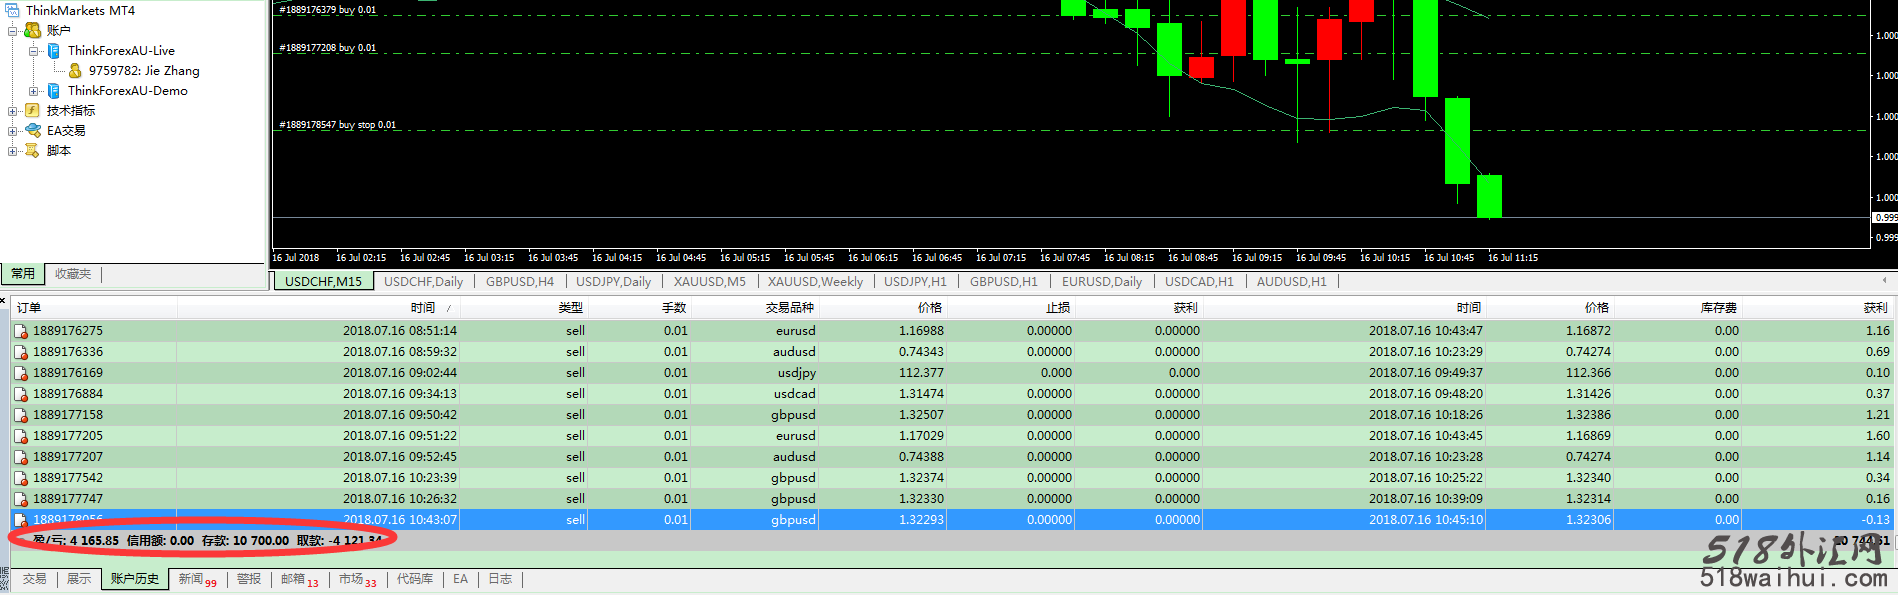Switch to the 收藏夹 favorites tab
The image size is (1898, 595).
coord(73,274)
